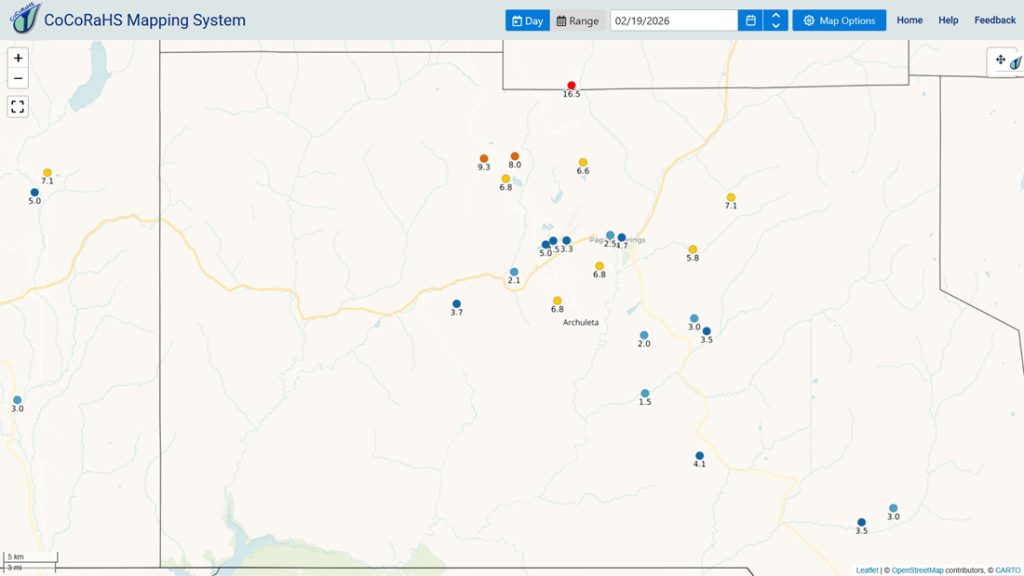Click the CoCoRaHS logo in the header
The width and height of the screenshot is (1024, 576).
(x=25, y=18)
